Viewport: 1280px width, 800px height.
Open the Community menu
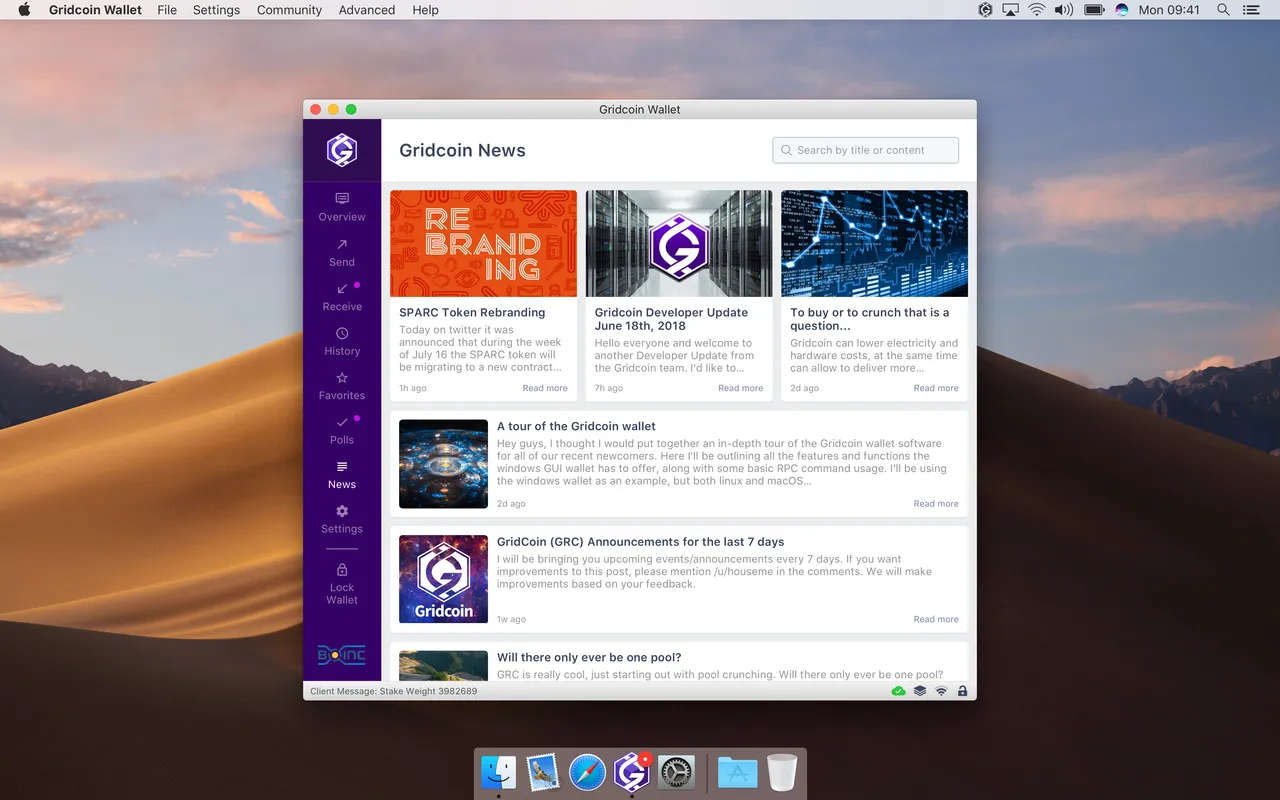click(289, 10)
